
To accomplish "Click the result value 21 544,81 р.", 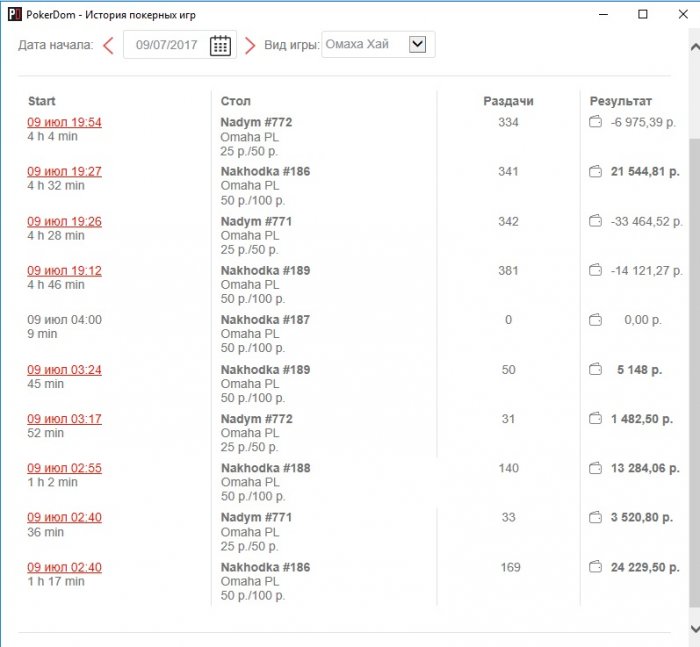I will [645, 171].
